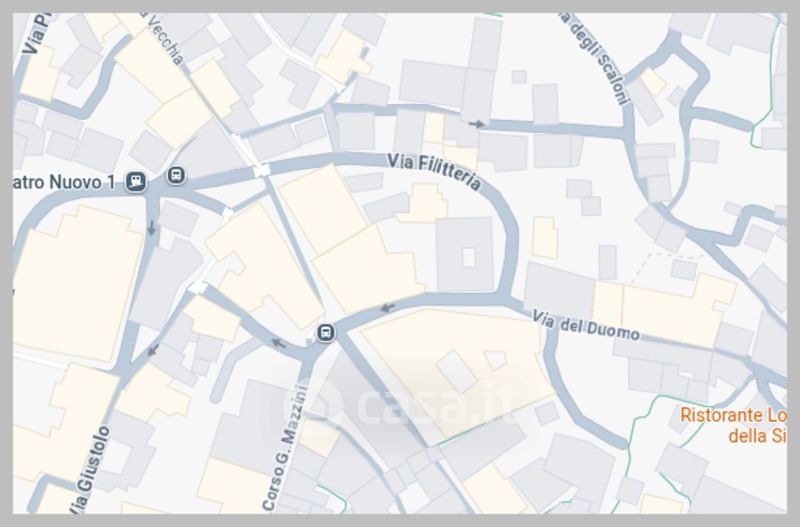Select the Corso G. Mazzini street label

coord(286,448)
